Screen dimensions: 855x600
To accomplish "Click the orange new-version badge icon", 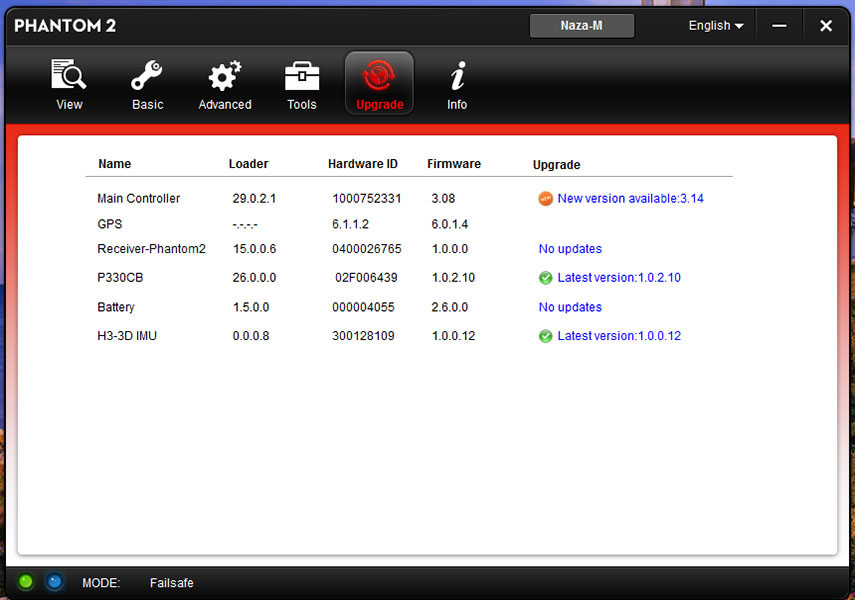I will [x=545, y=199].
